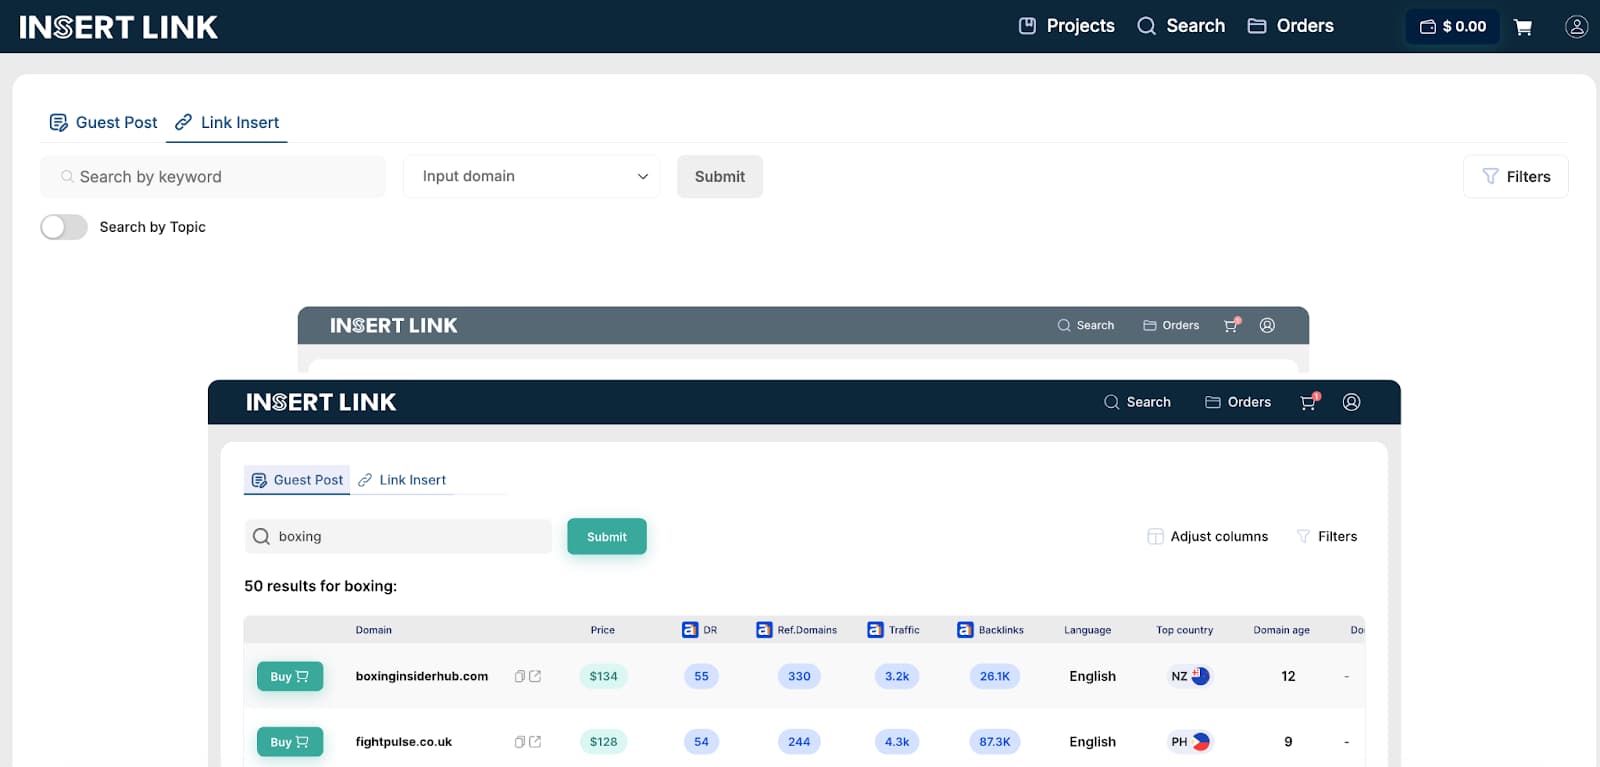Click Orders in the dark preview header
Image resolution: width=1600 pixels, height=767 pixels.
pos(1238,402)
